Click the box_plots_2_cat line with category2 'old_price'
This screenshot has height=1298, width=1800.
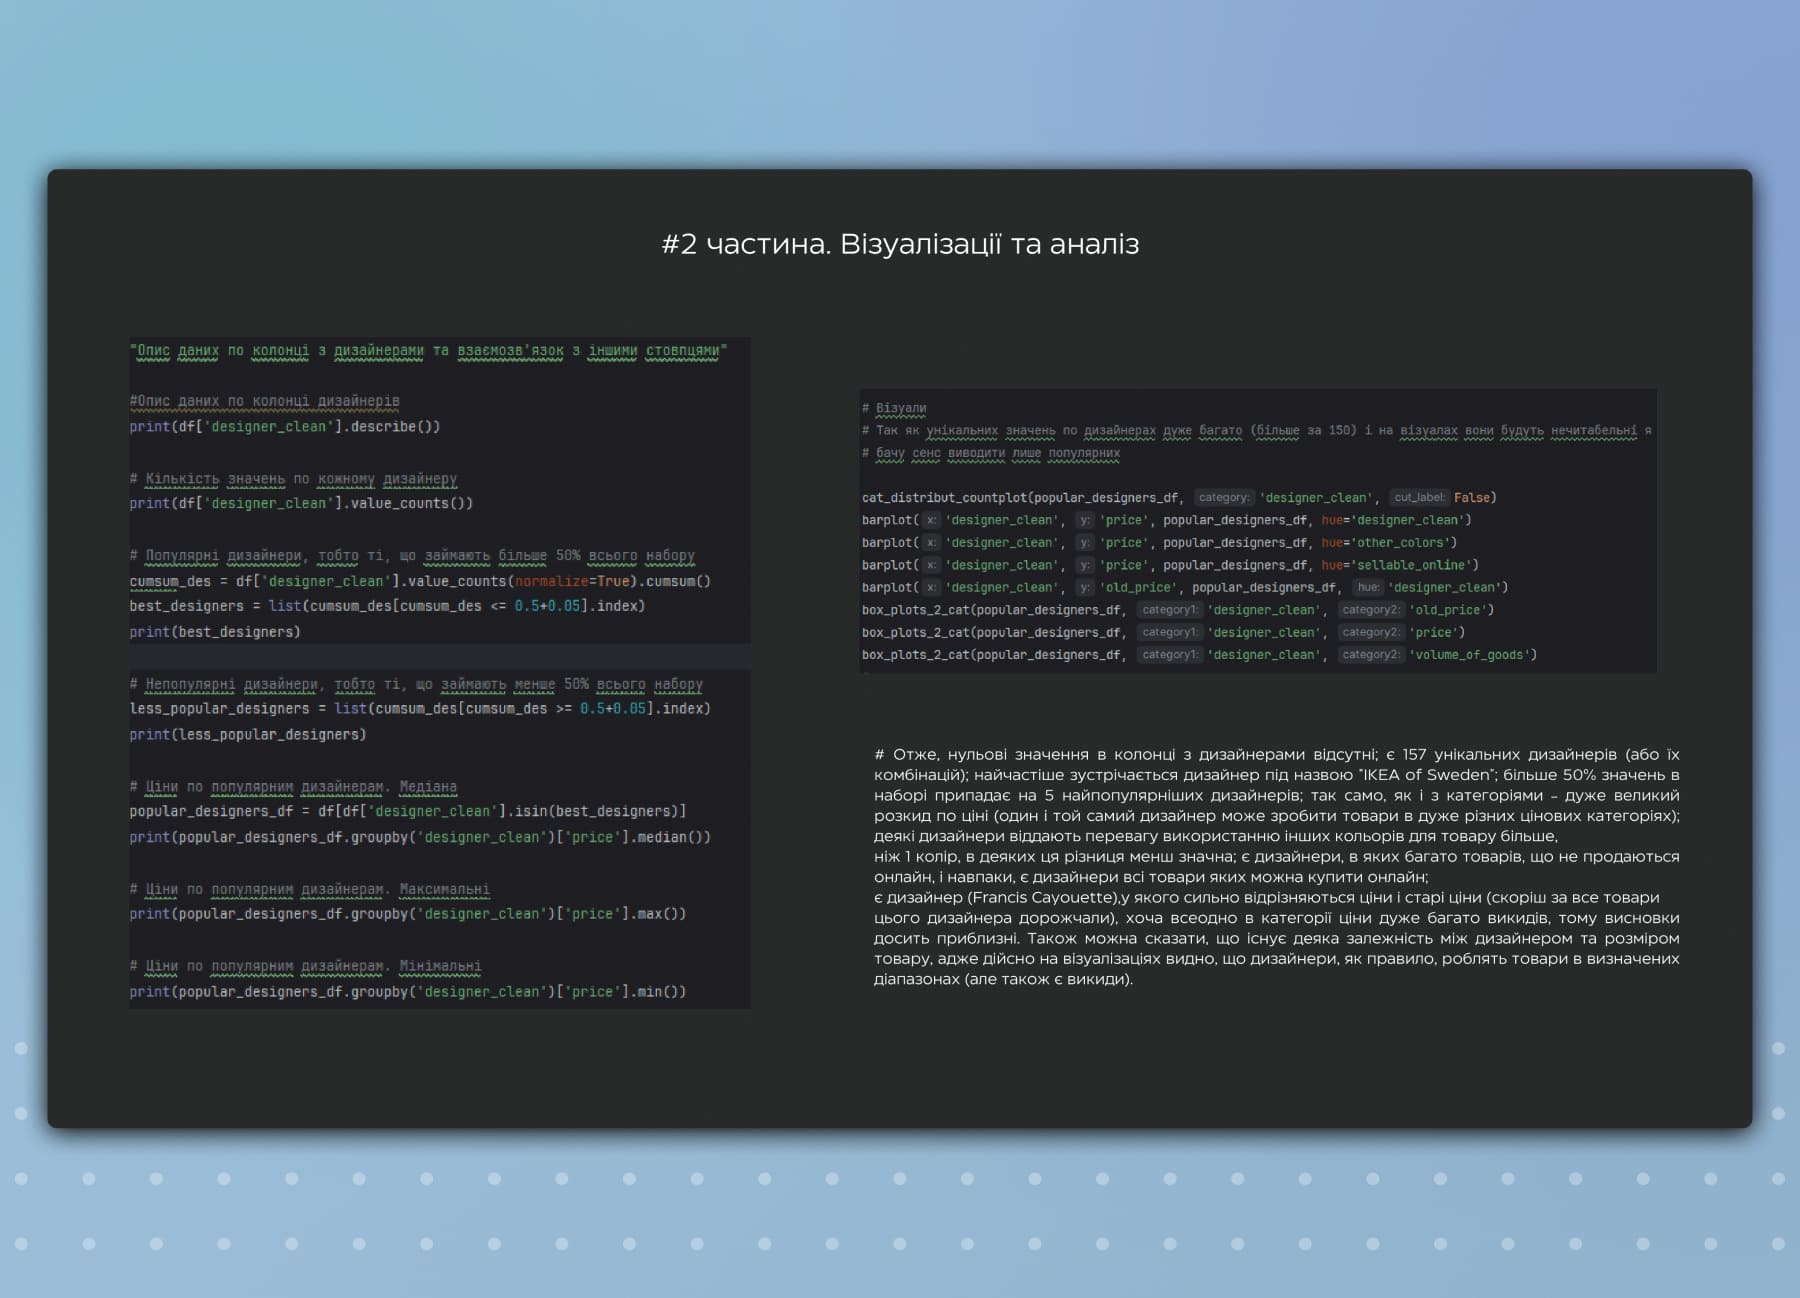(x=1178, y=610)
